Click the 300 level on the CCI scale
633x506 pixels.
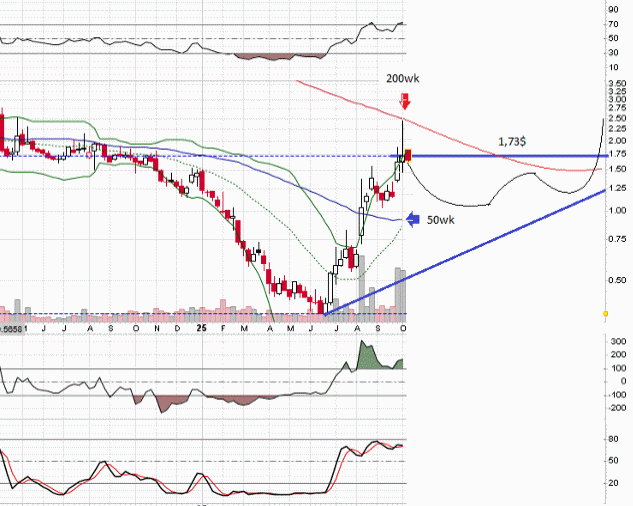click(616, 341)
